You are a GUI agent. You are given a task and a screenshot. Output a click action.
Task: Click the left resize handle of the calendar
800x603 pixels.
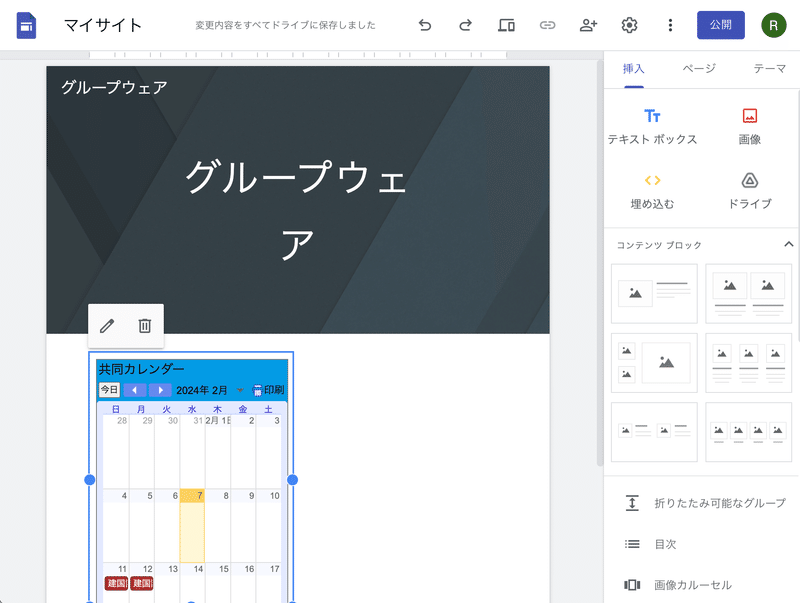89,480
